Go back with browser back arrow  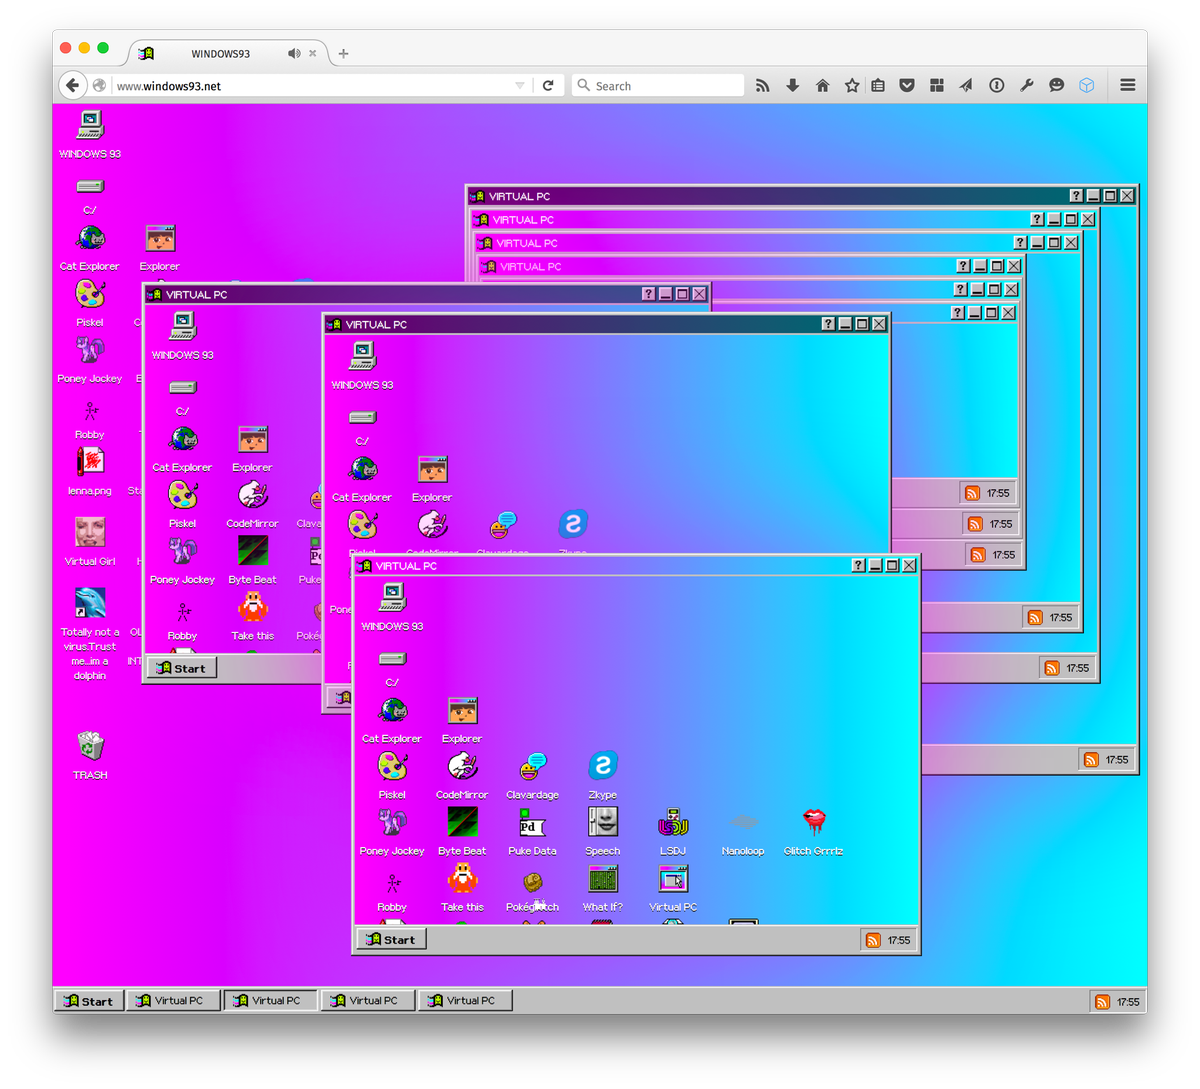click(x=72, y=85)
